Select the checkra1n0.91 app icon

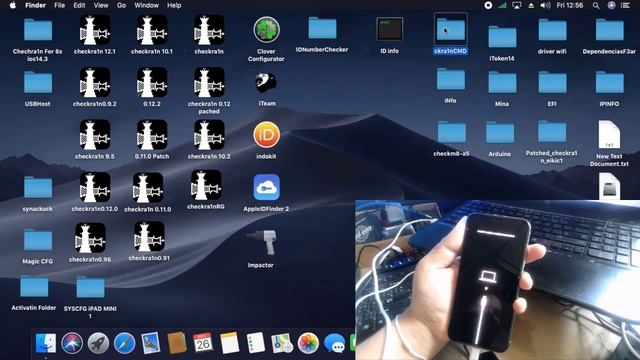click(149, 236)
